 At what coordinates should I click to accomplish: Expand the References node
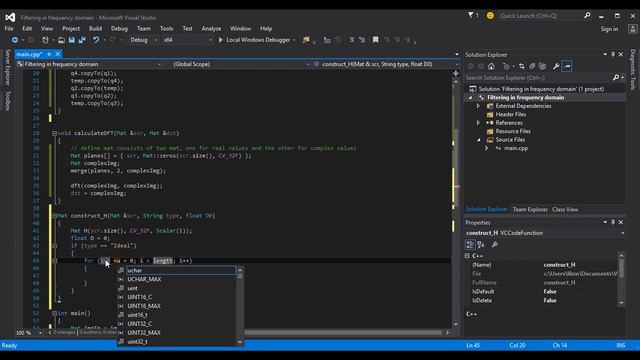(x=478, y=123)
